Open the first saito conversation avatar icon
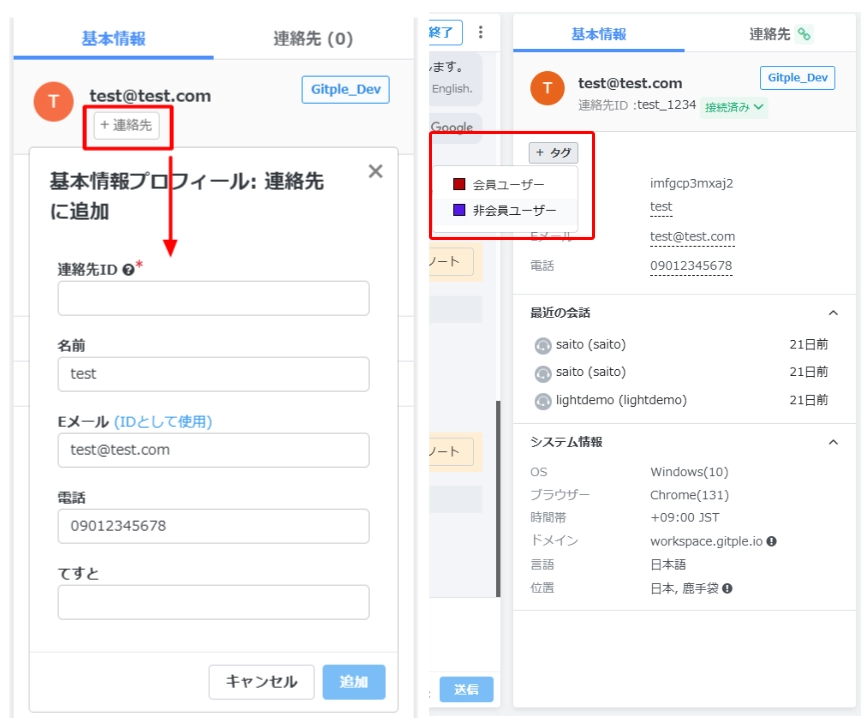This screenshot has width=866, height=718. [x=543, y=346]
